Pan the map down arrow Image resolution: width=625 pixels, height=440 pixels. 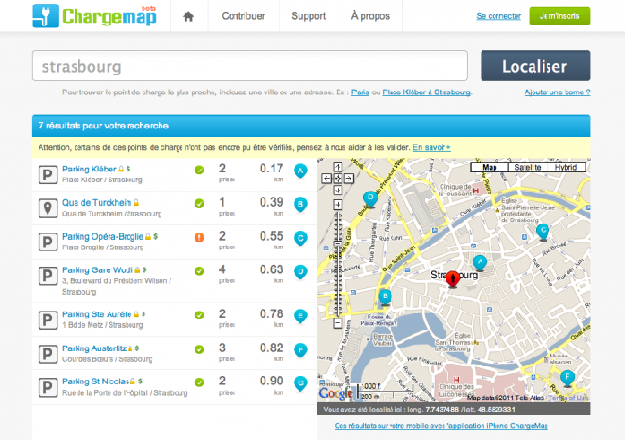[338, 190]
